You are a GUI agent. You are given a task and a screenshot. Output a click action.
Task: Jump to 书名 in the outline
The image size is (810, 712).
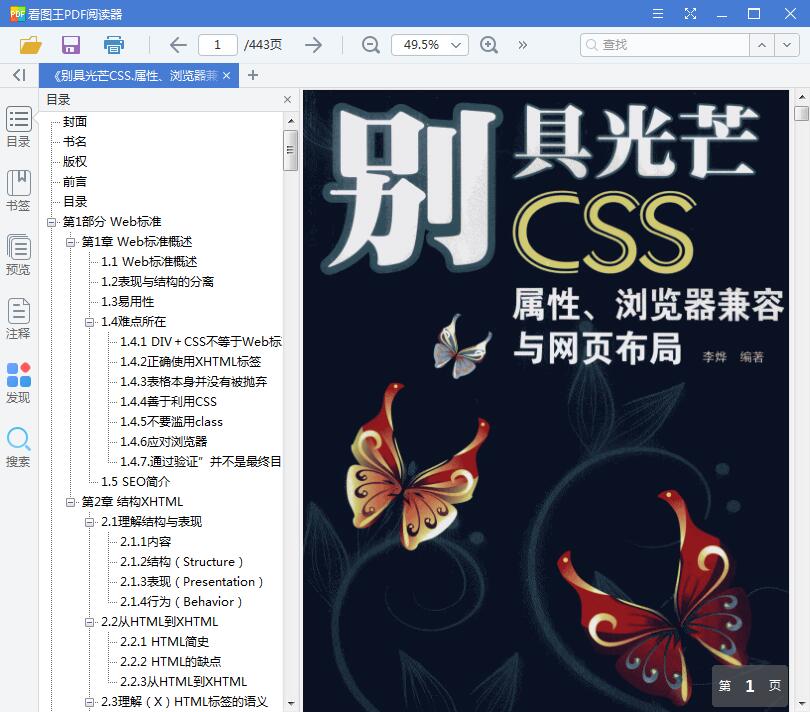(x=75, y=142)
